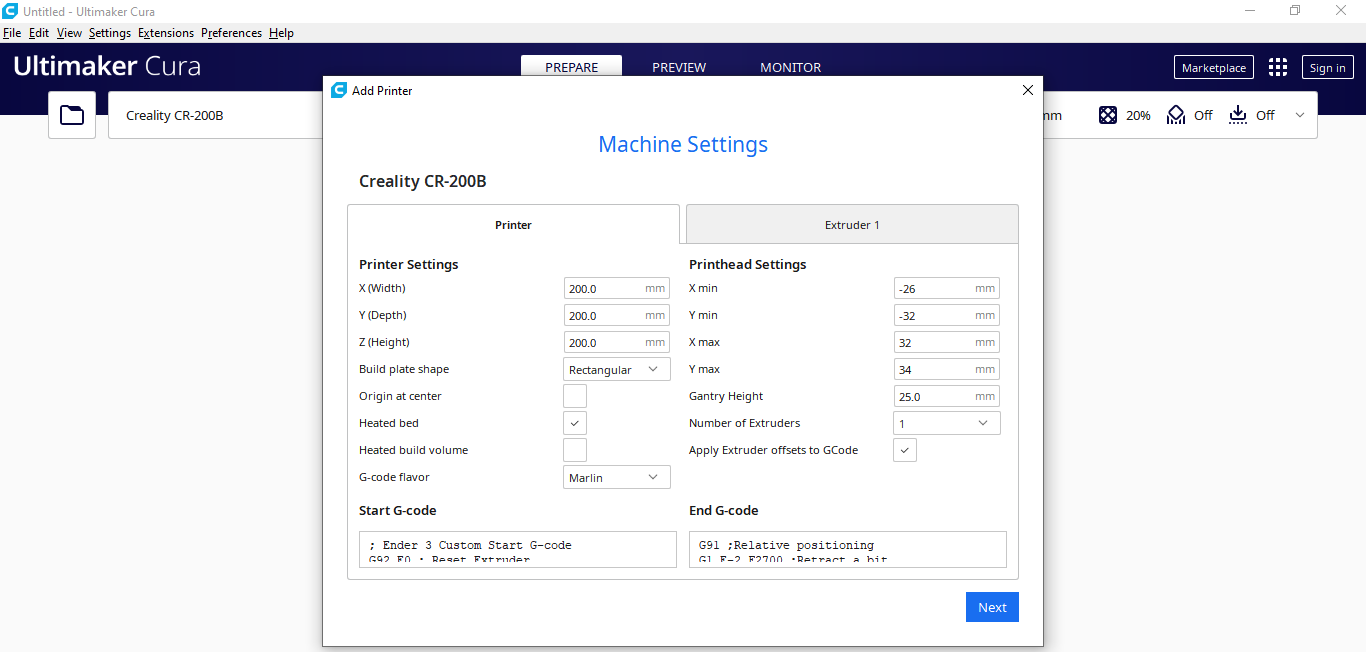Open the Build plate shape dropdown

[x=616, y=369]
